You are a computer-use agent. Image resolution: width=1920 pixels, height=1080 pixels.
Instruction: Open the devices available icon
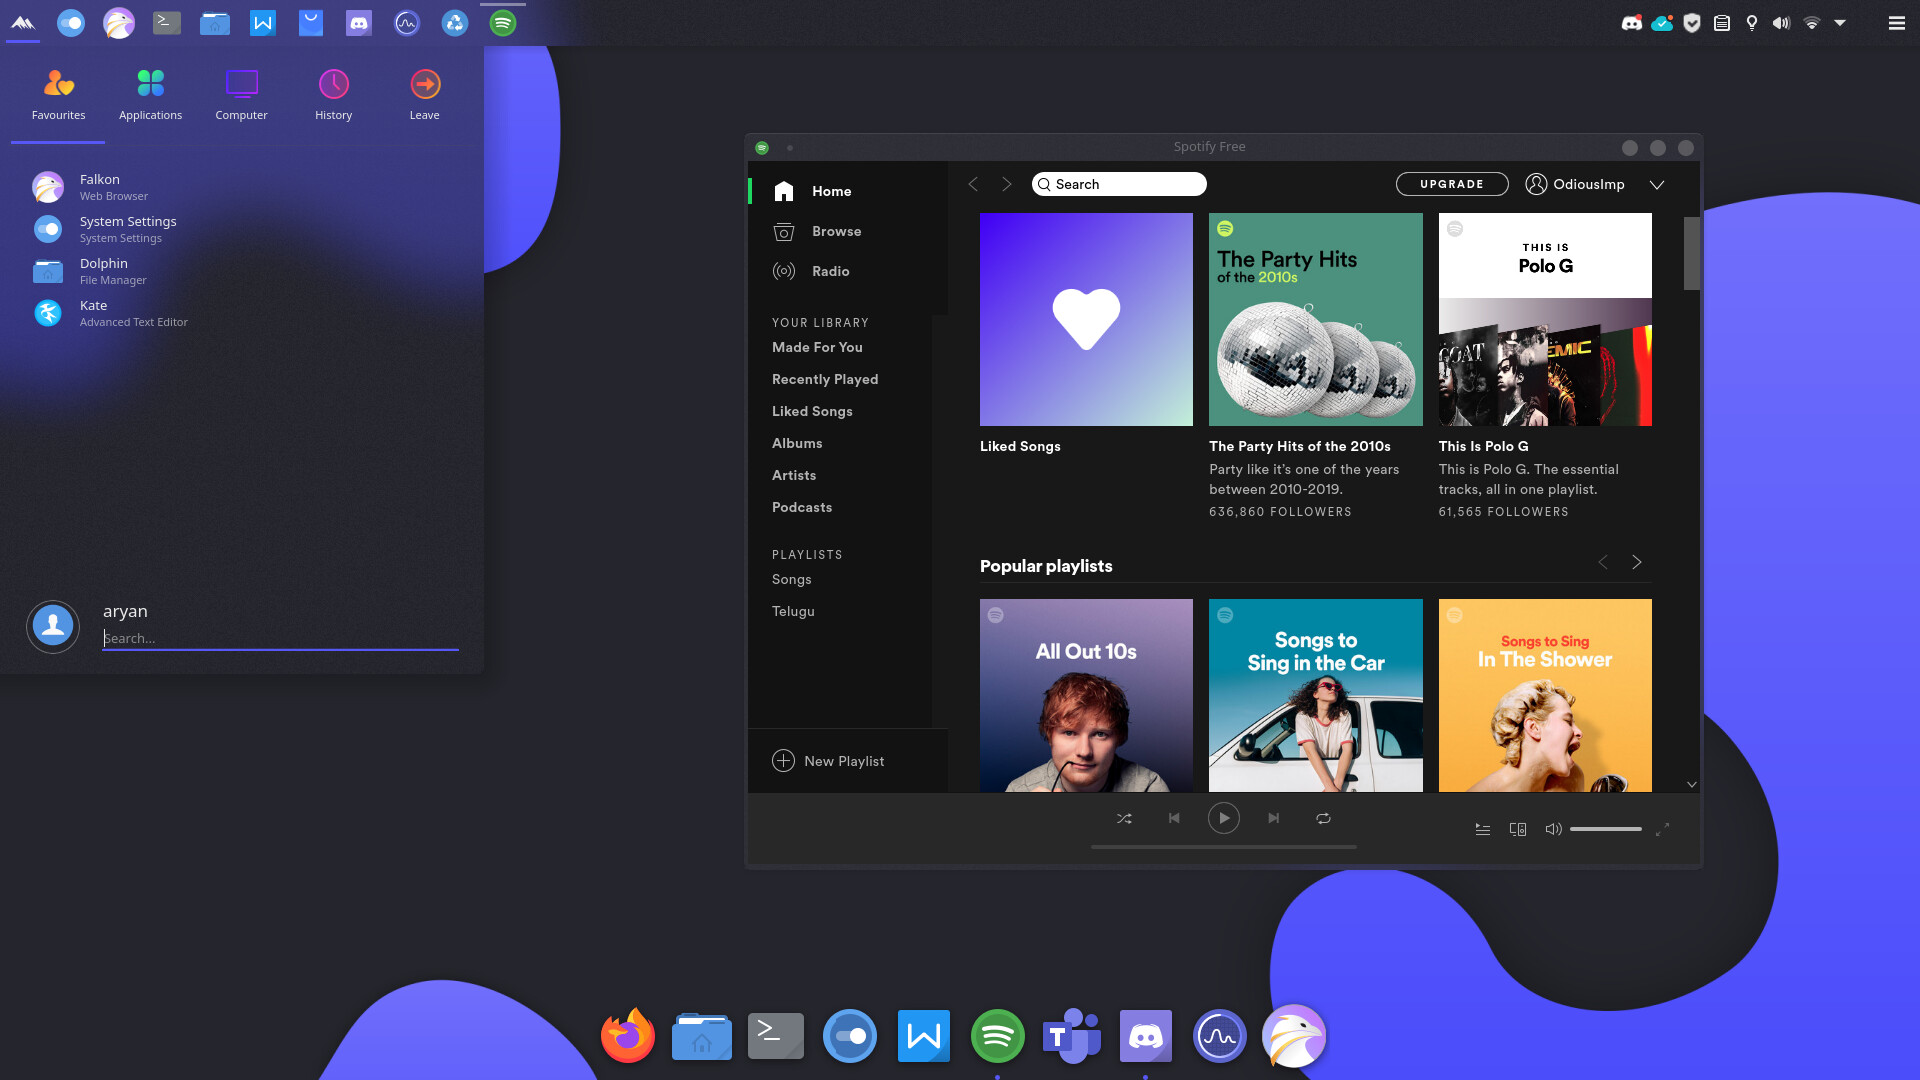pos(1517,829)
